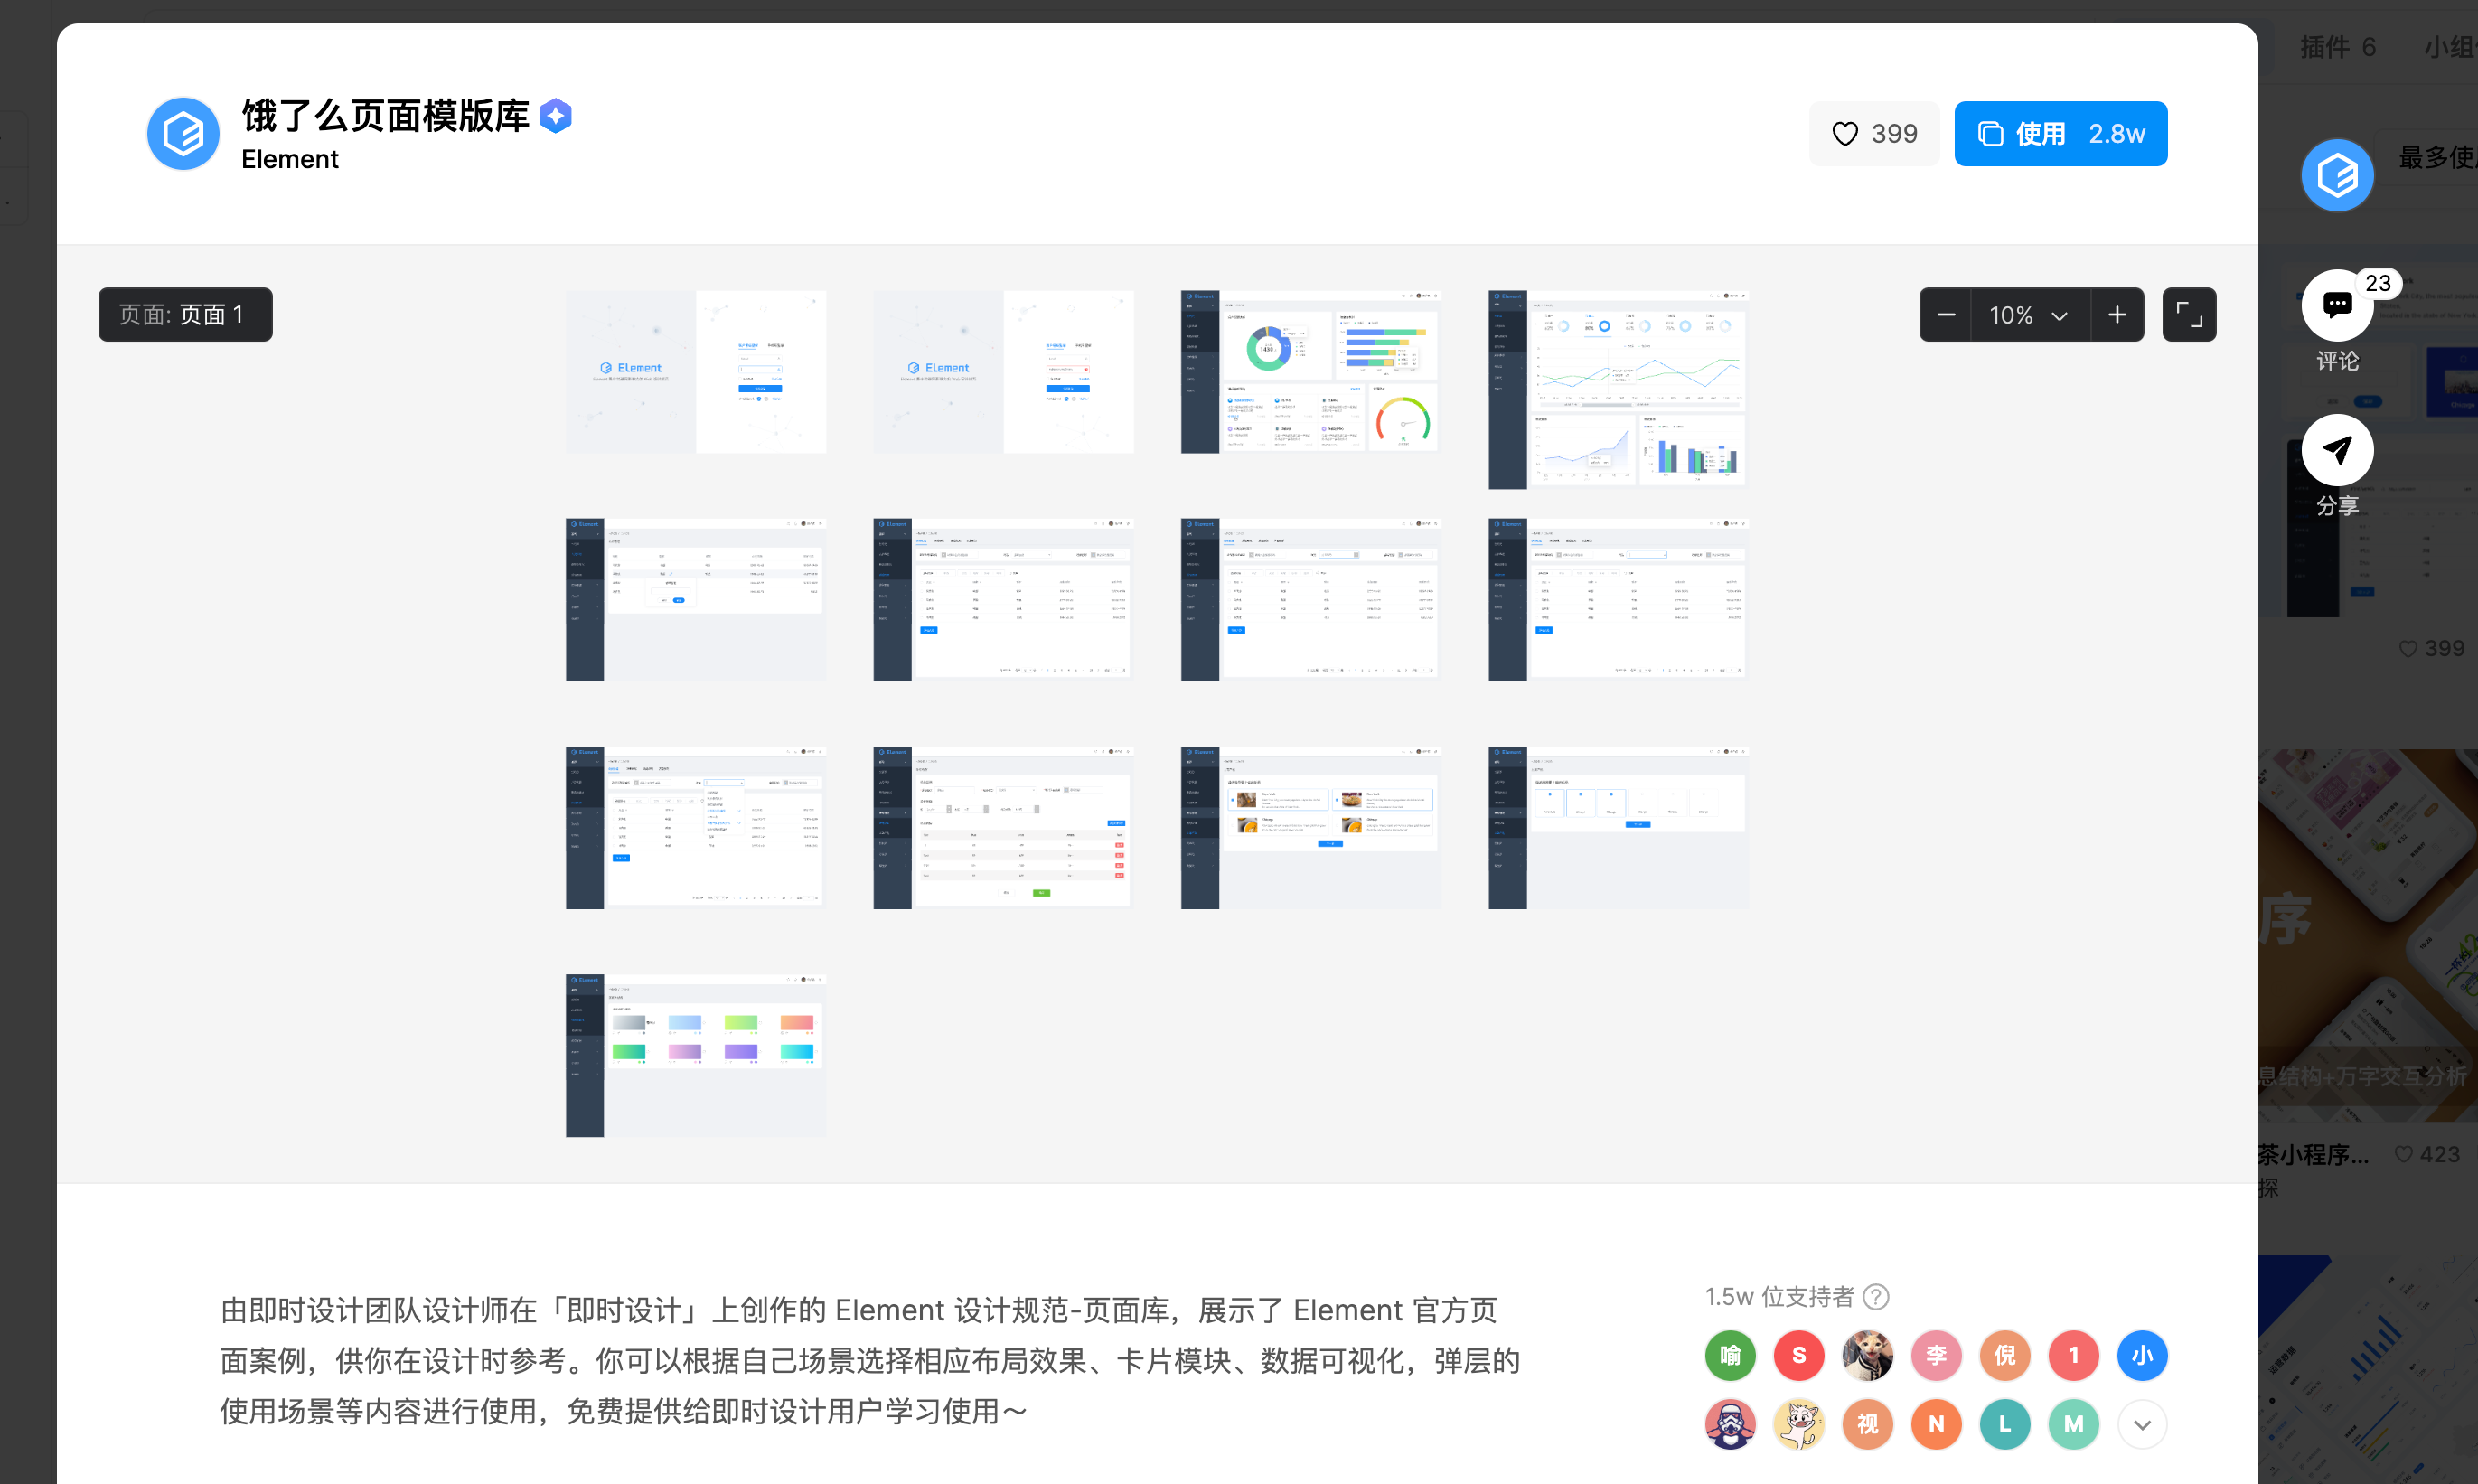Open the food image cards thumbnail
Image resolution: width=2478 pixels, height=1484 pixels.
[x=1311, y=828]
